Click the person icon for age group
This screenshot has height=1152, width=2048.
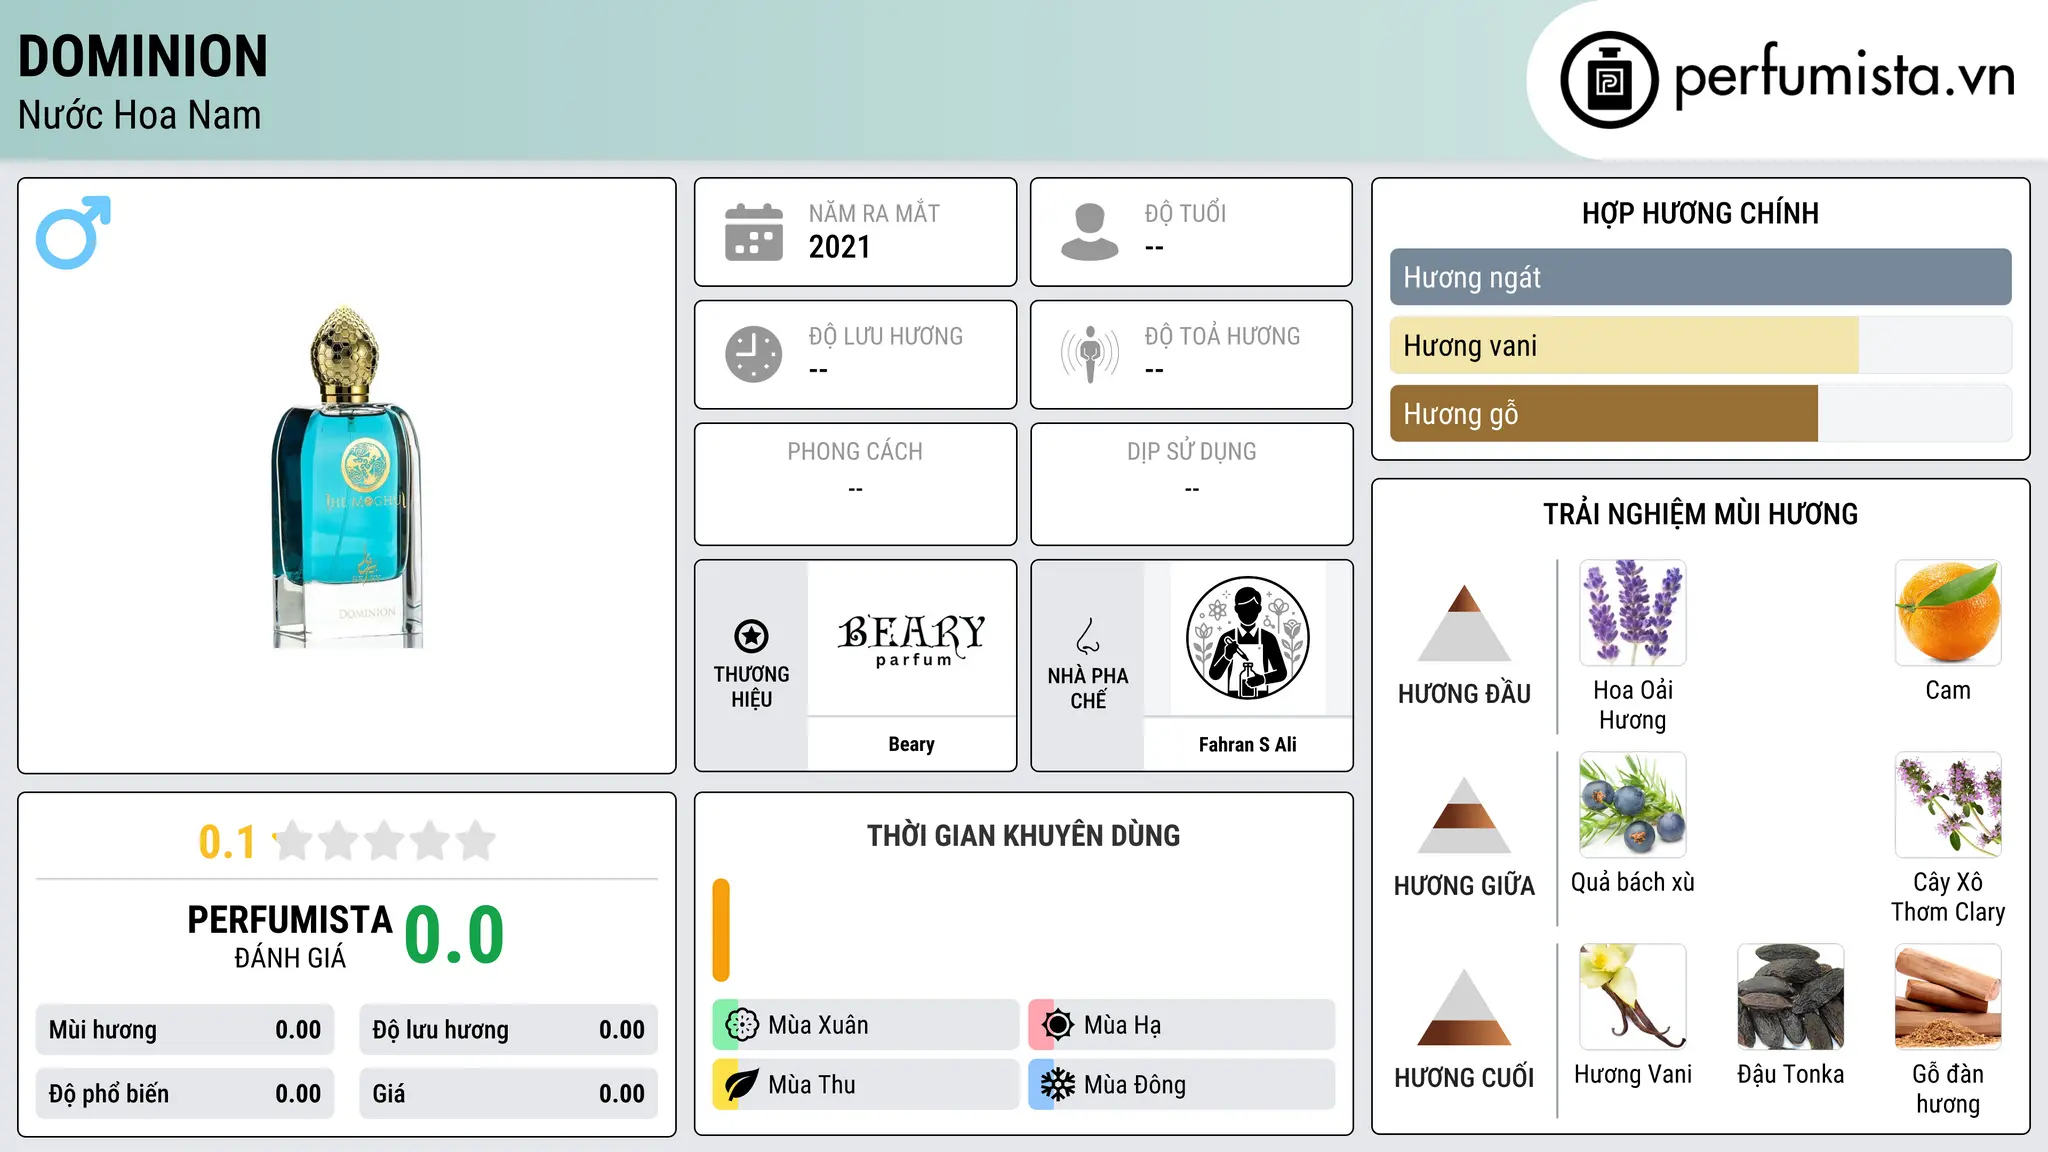(x=1089, y=232)
